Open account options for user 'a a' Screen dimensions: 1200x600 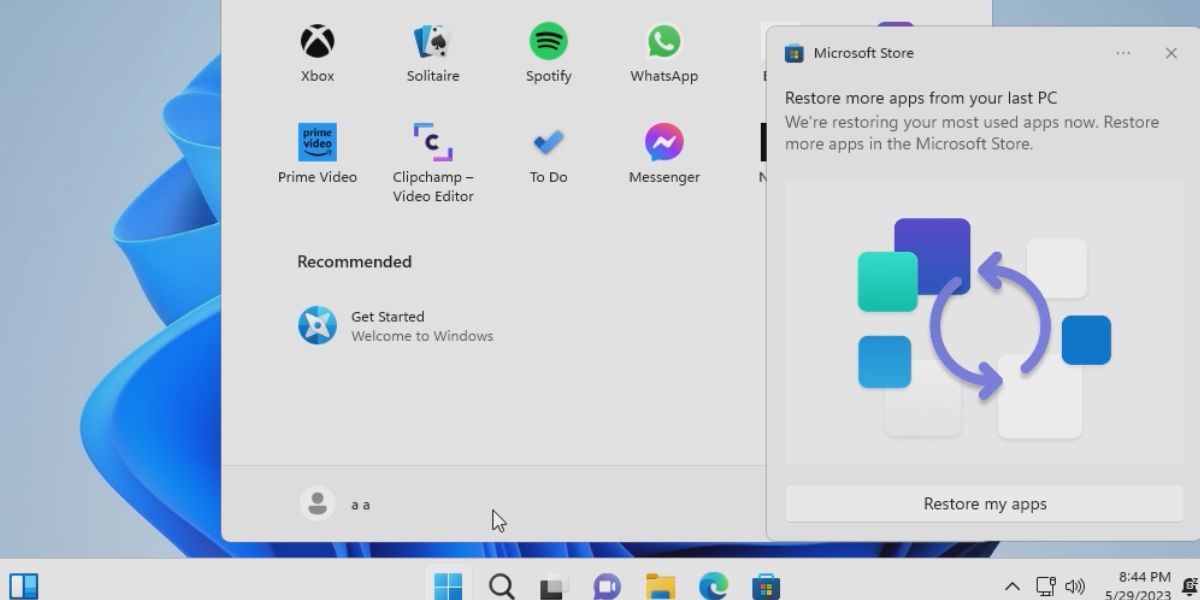click(341, 503)
